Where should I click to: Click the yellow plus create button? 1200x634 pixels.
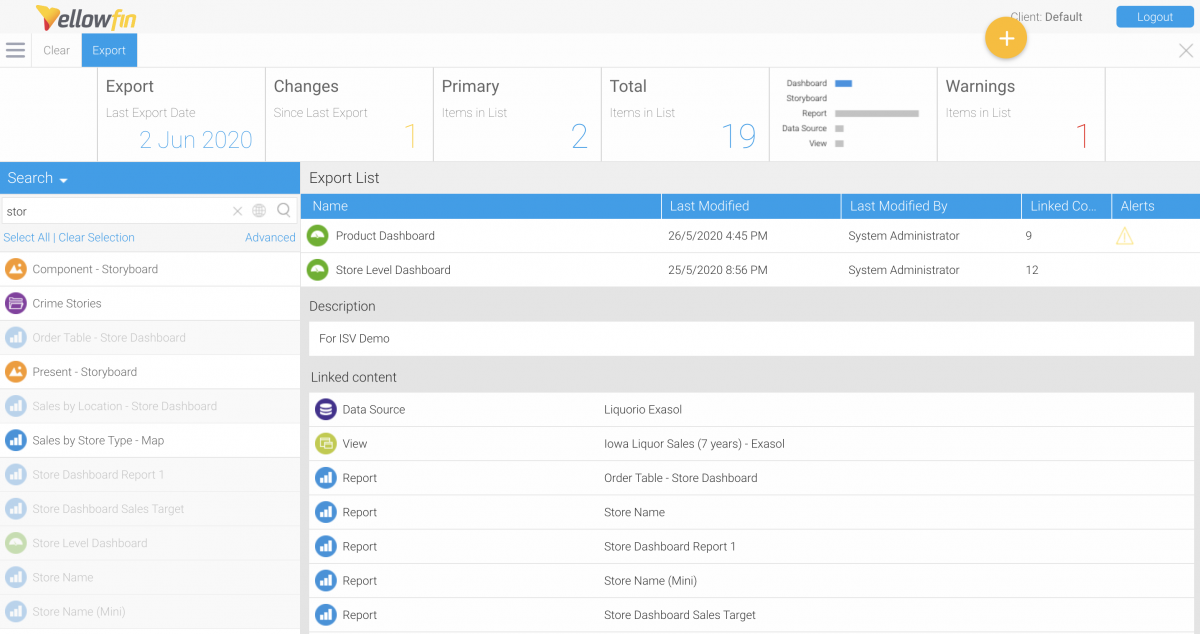pyautogui.click(x=1006, y=39)
